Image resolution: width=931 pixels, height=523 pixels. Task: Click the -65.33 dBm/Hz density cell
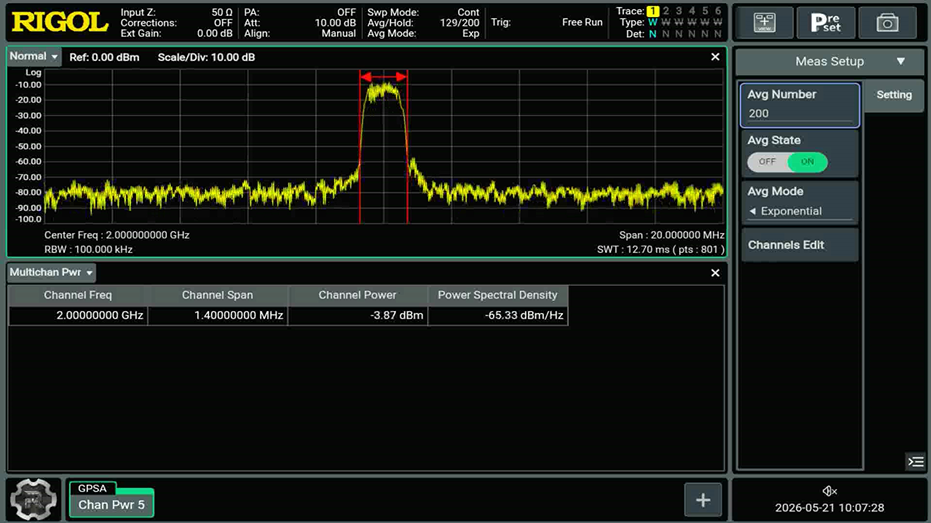click(498, 315)
